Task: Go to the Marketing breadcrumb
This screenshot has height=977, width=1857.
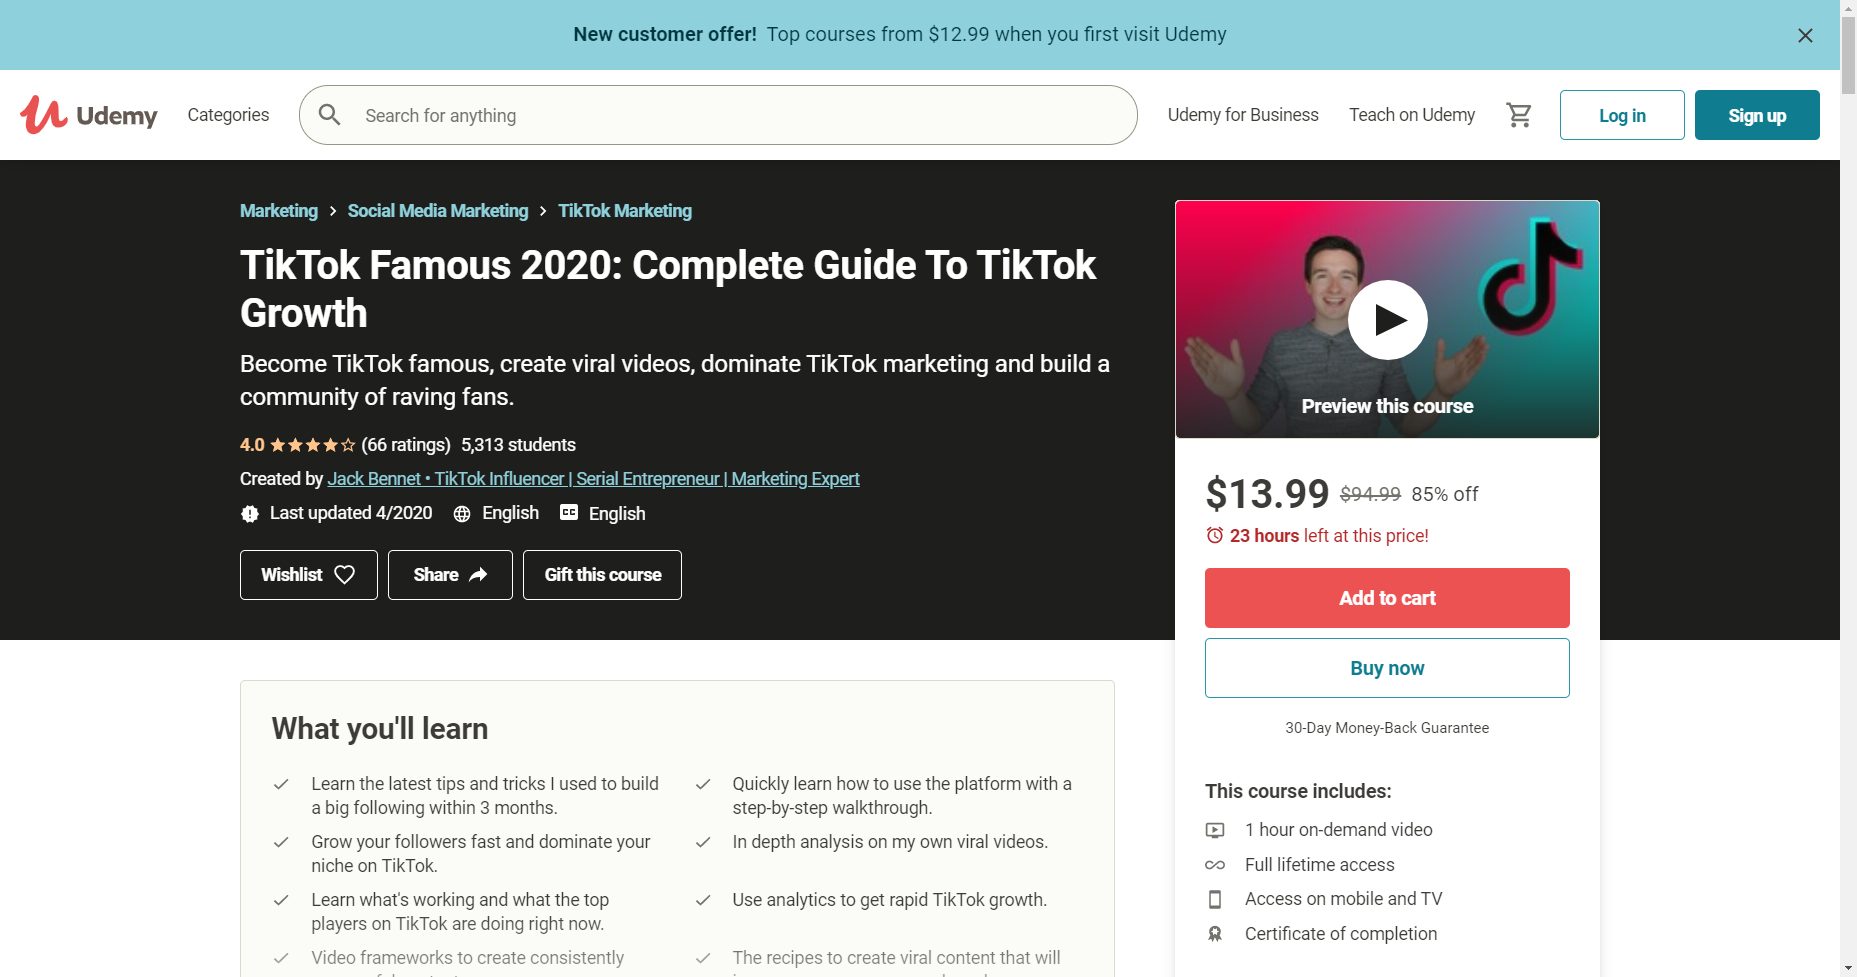Action: [279, 211]
